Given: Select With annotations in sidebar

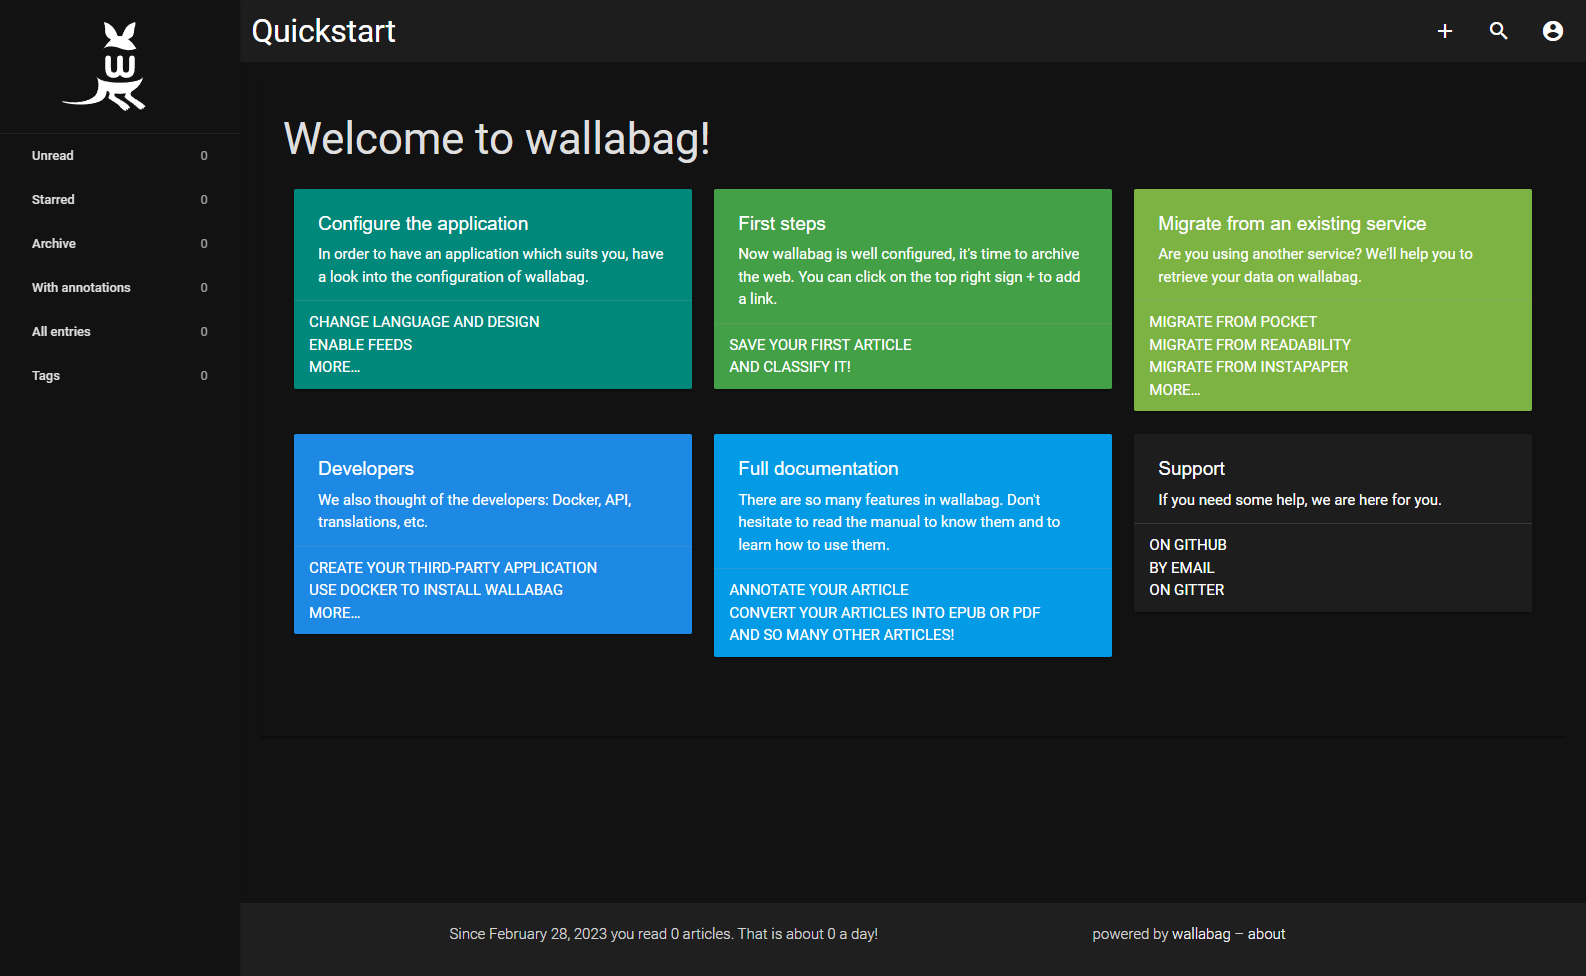Looking at the screenshot, I should (81, 288).
